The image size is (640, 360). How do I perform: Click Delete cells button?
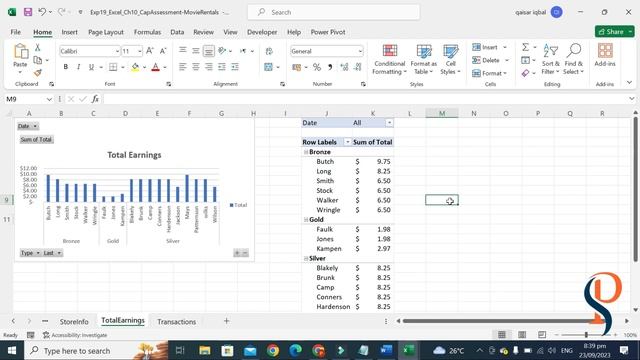486,60
